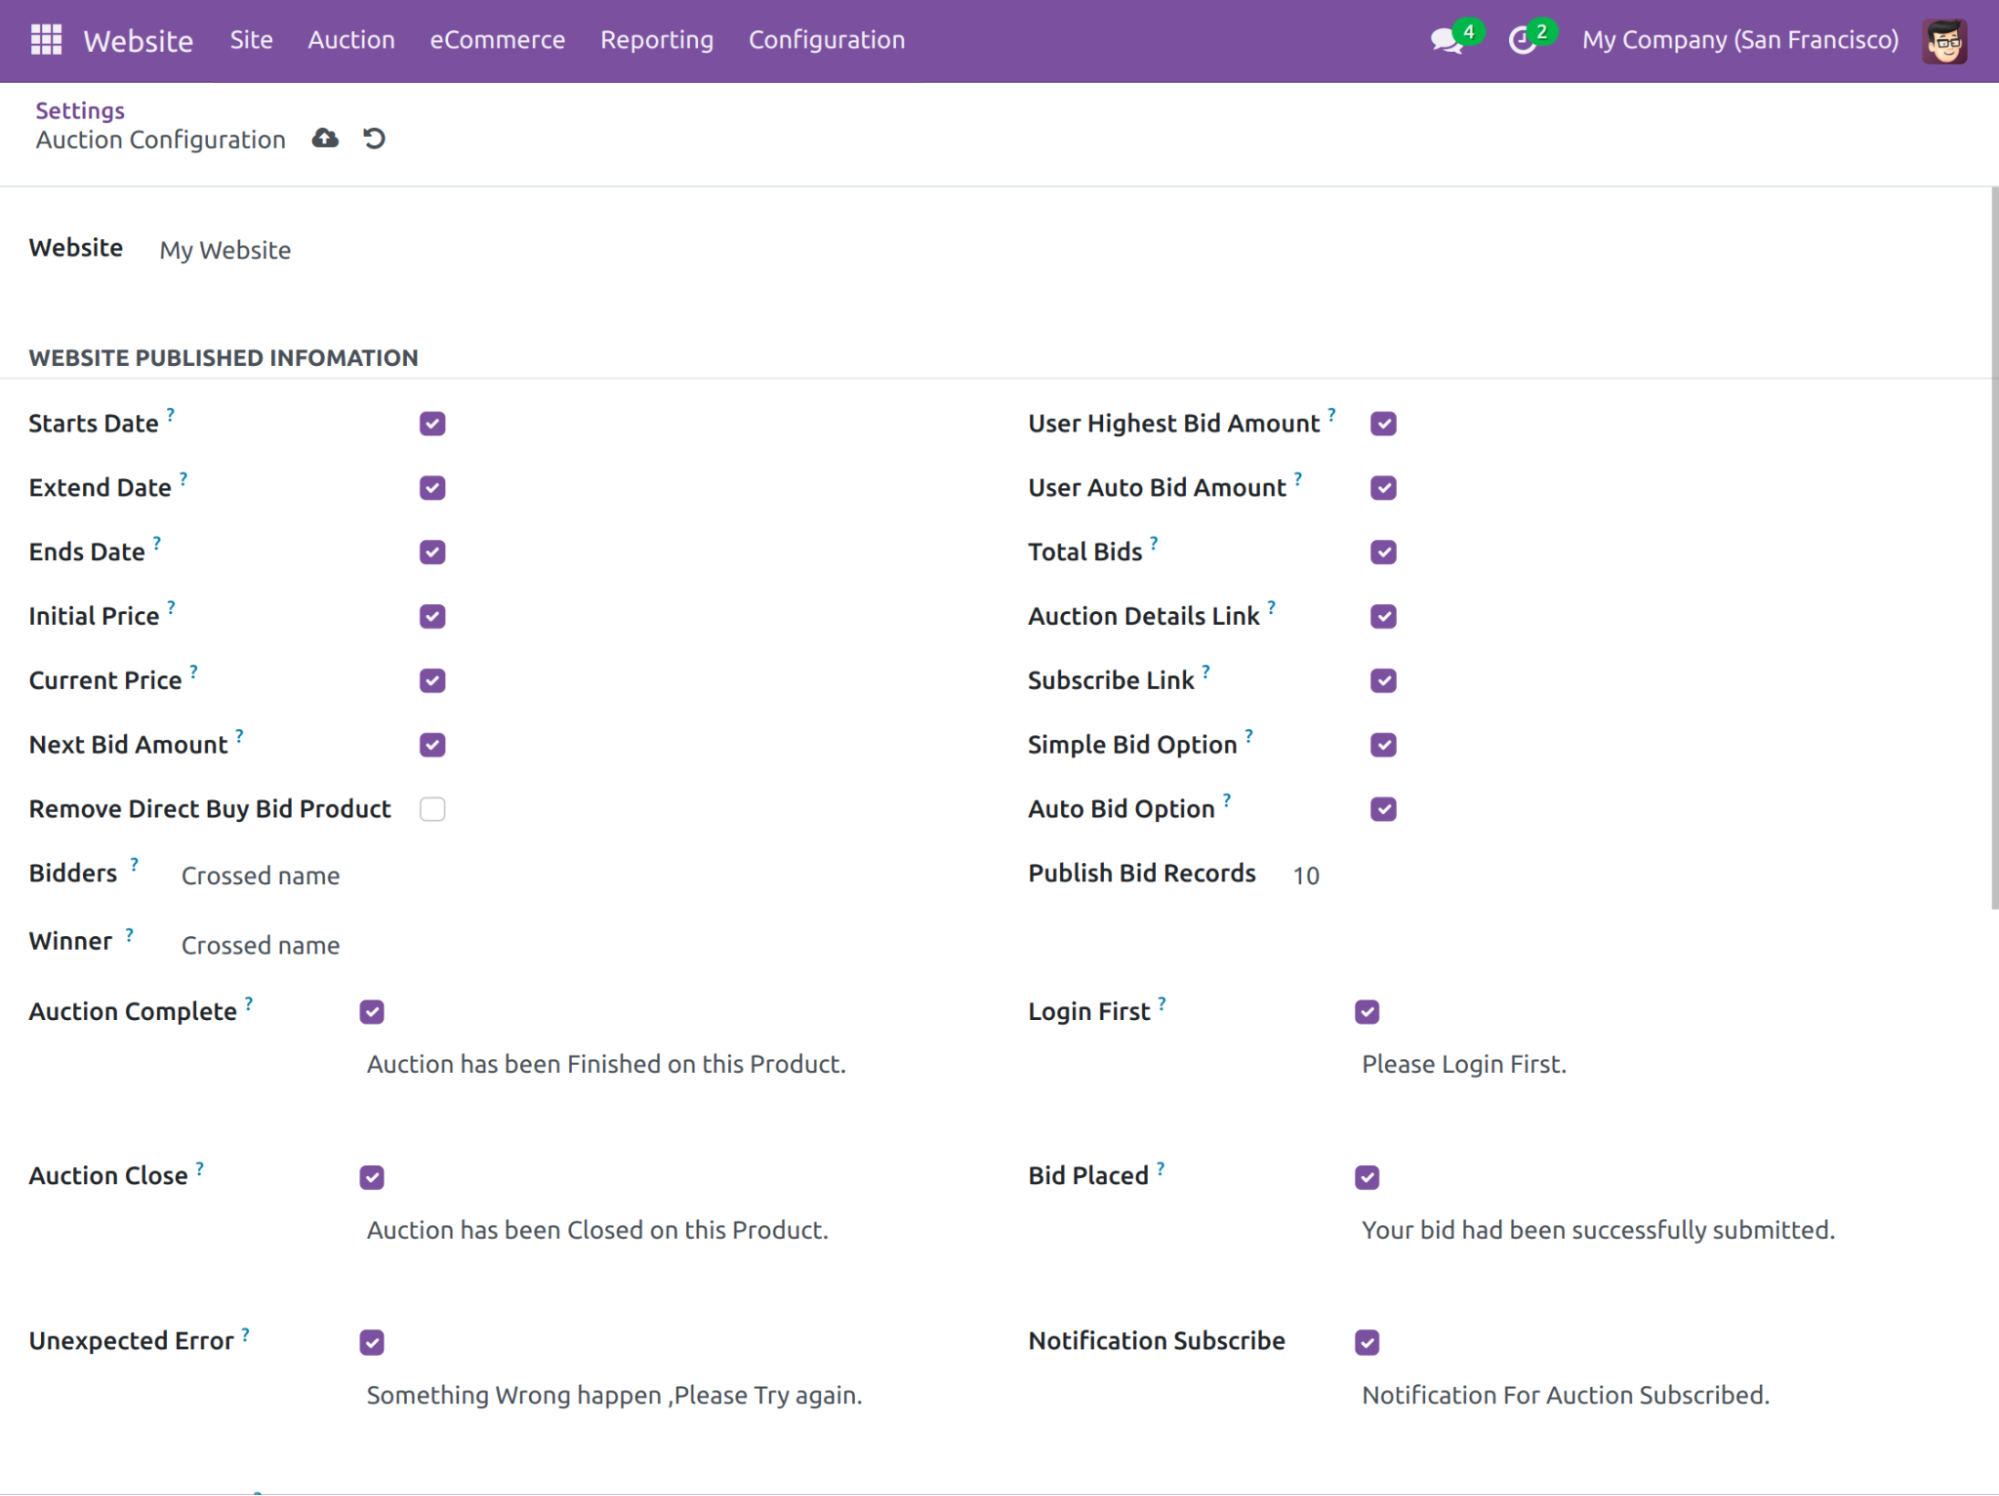Uncheck the Extend Date checkbox
Screen dimensions: 1999x1496
pos(432,488)
